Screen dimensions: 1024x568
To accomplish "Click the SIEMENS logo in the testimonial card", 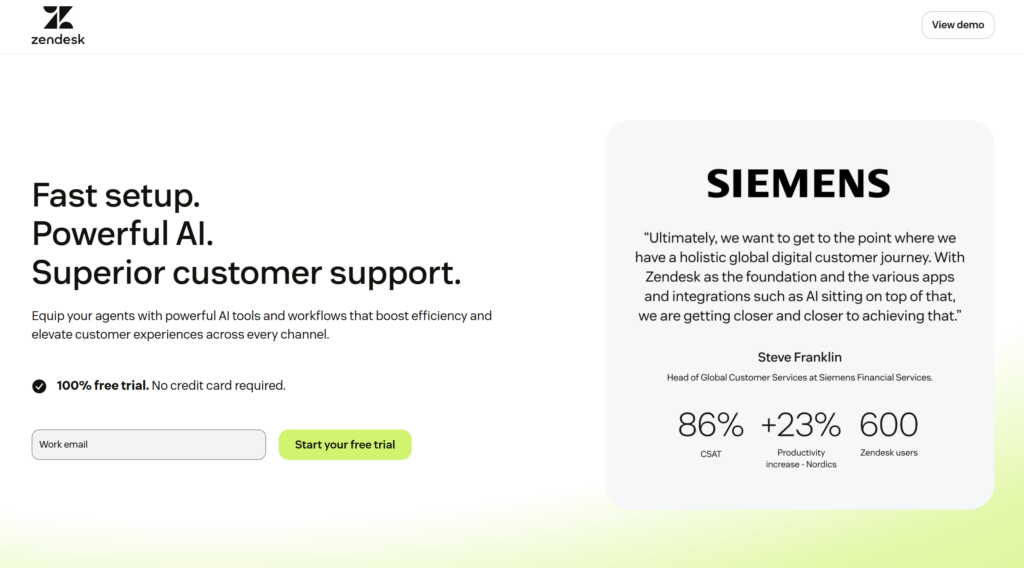I will (798, 183).
